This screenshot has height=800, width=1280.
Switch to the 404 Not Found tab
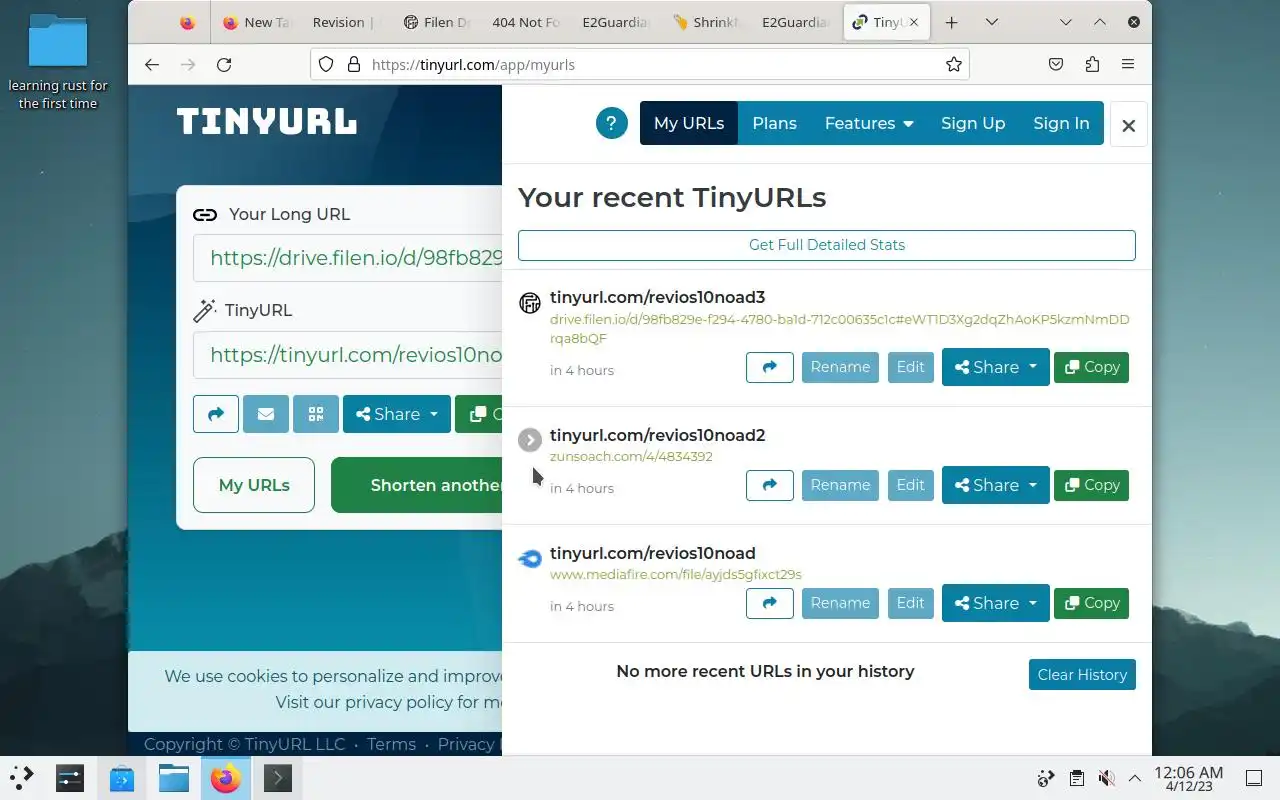coord(525,22)
